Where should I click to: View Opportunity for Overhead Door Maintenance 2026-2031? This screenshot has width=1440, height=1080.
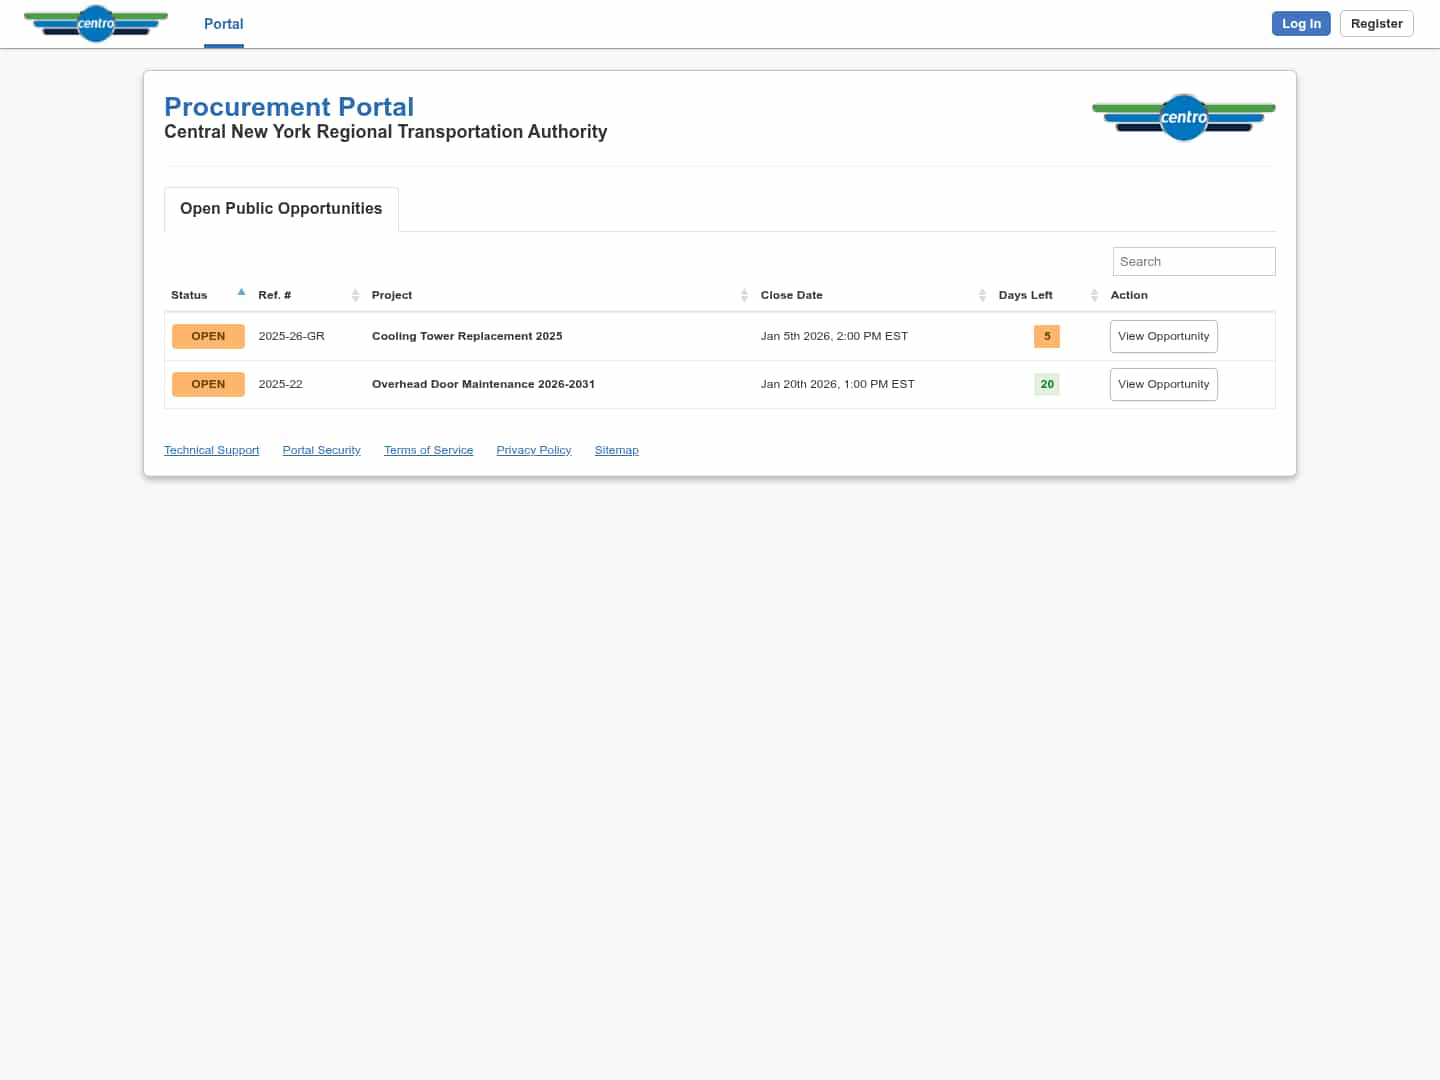1163,384
